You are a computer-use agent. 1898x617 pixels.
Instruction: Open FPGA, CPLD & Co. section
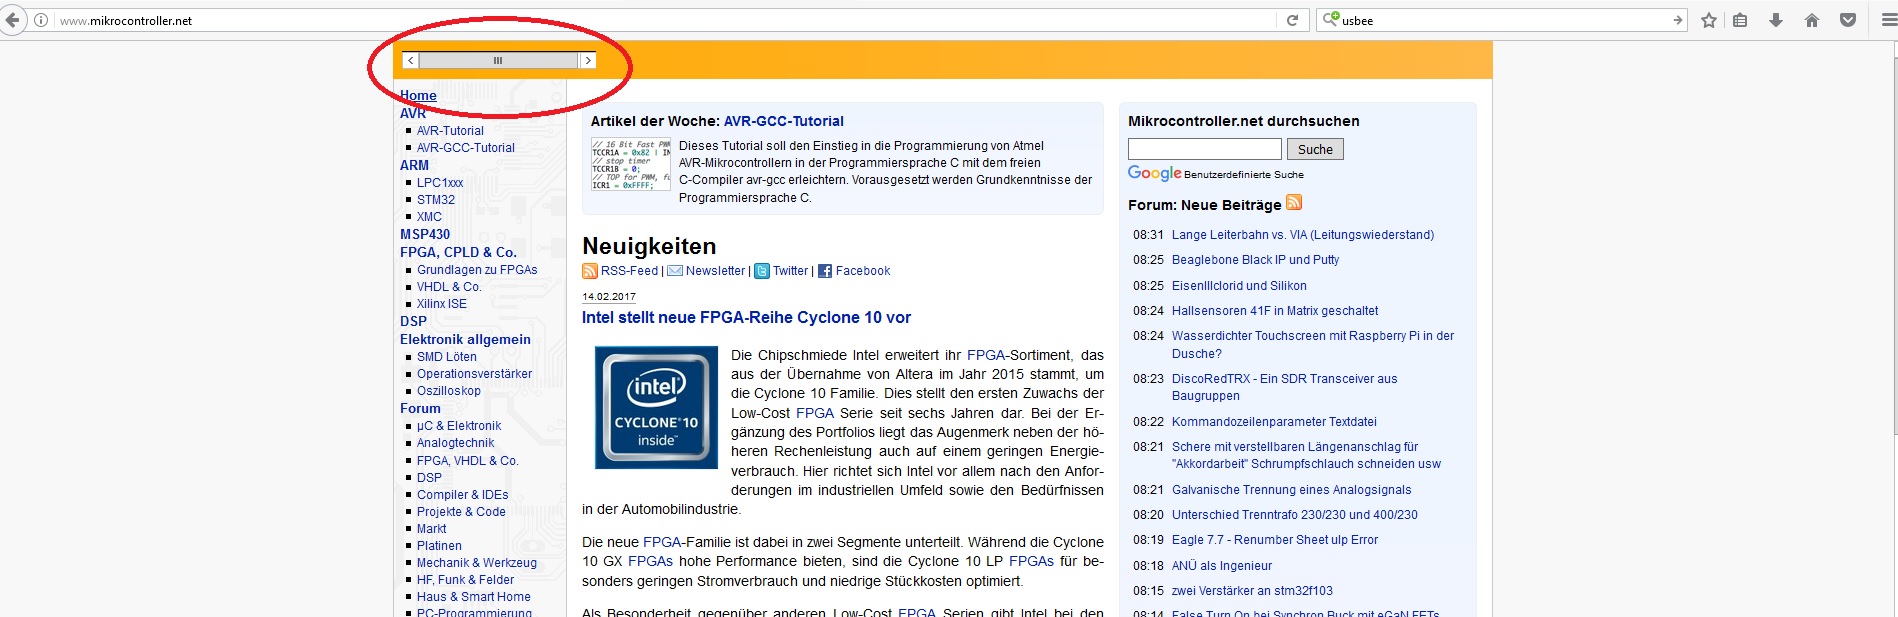click(x=458, y=252)
